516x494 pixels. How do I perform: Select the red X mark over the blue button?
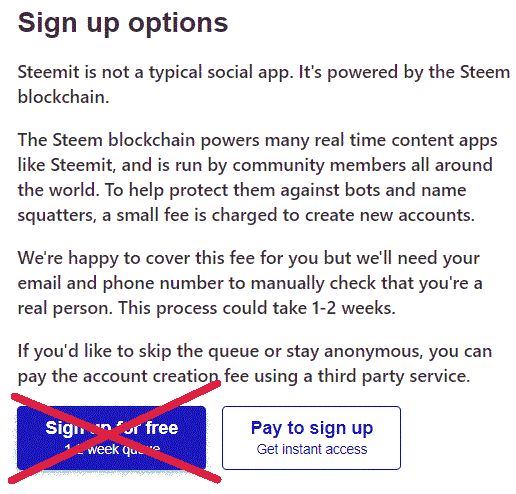pyautogui.click(x=115, y=432)
